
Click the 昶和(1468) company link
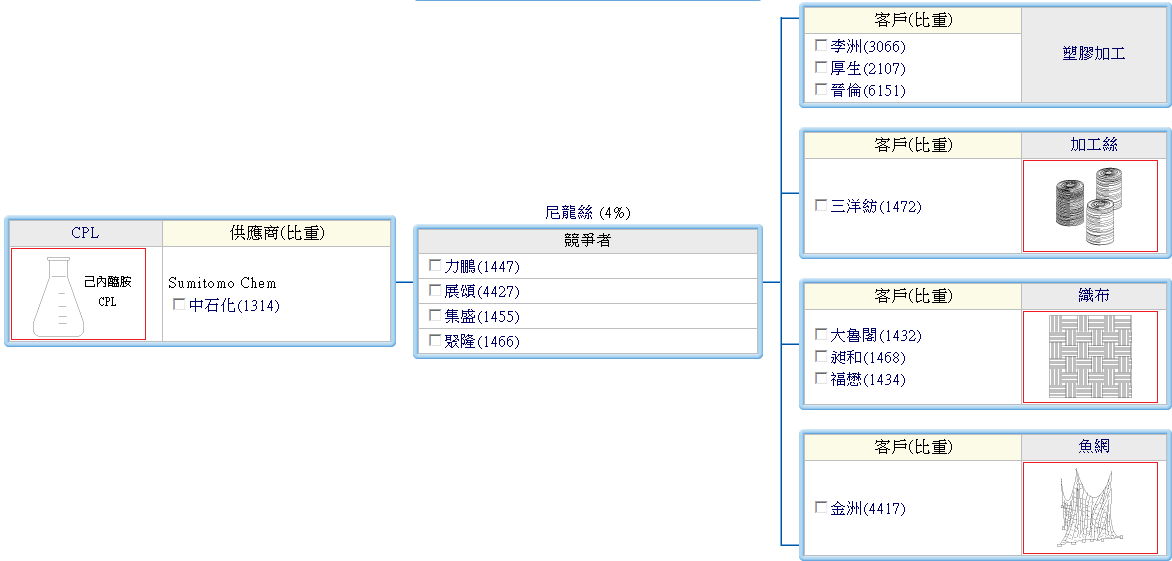pos(867,358)
